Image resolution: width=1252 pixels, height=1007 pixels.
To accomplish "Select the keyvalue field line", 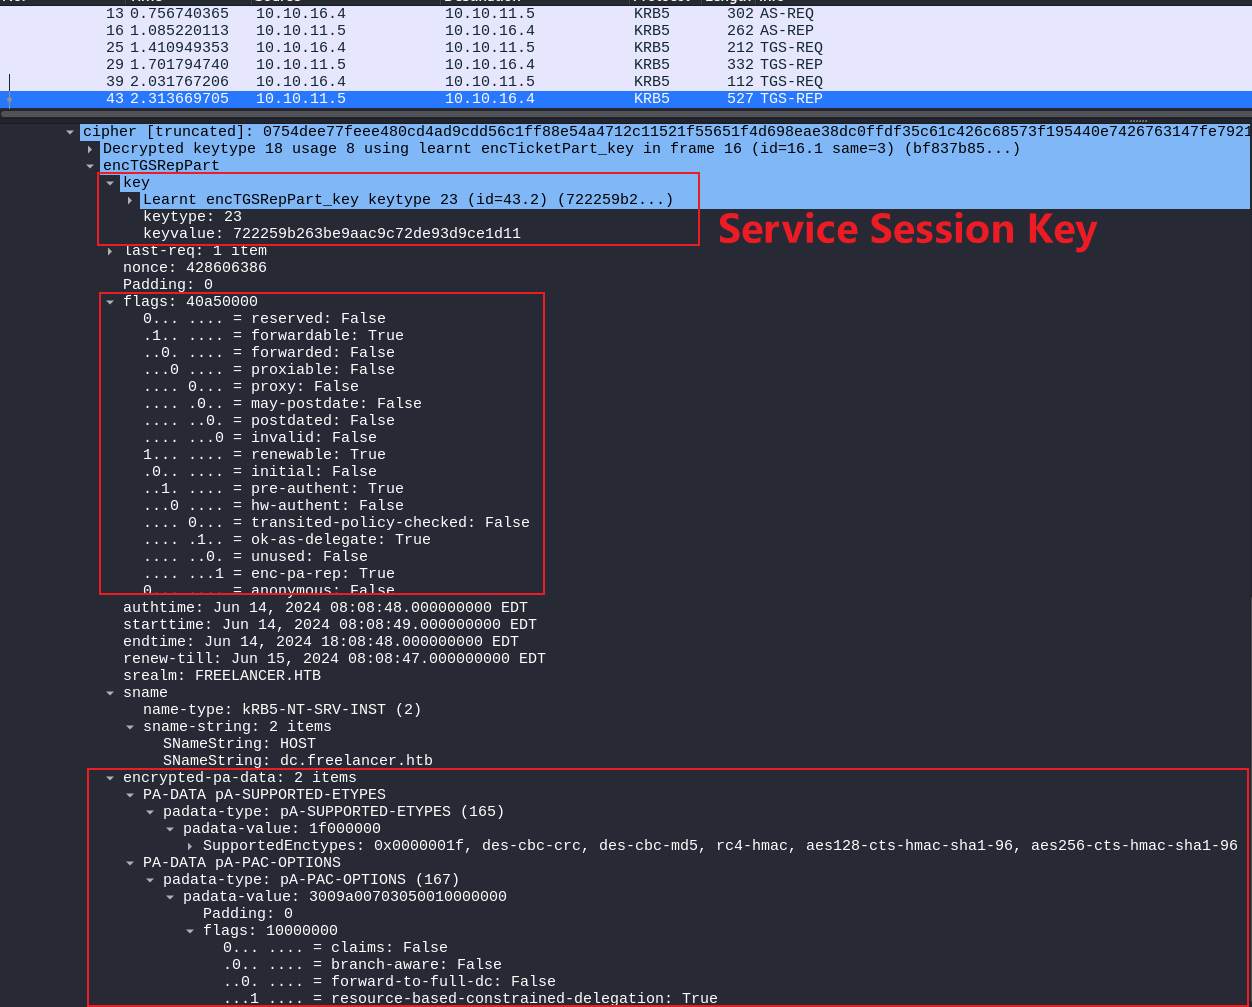I will click(x=331, y=234).
